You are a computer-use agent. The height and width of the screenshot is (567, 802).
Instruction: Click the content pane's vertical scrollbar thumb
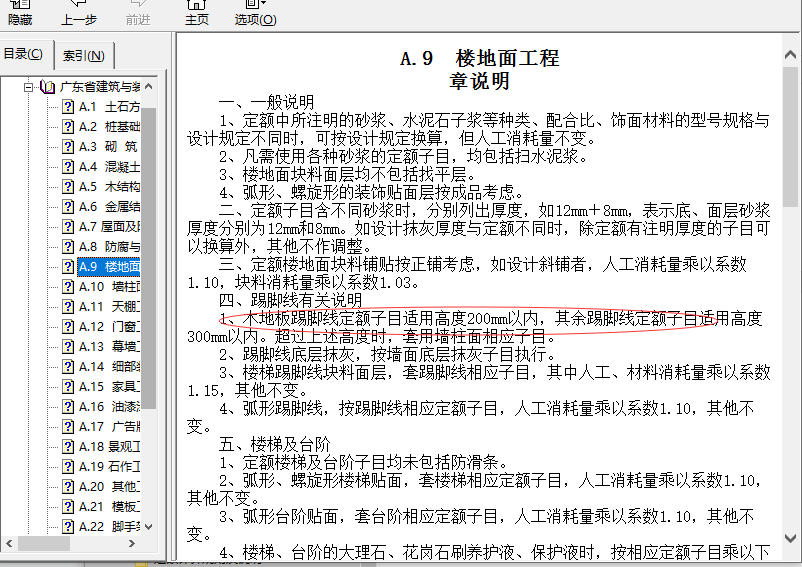point(790,135)
